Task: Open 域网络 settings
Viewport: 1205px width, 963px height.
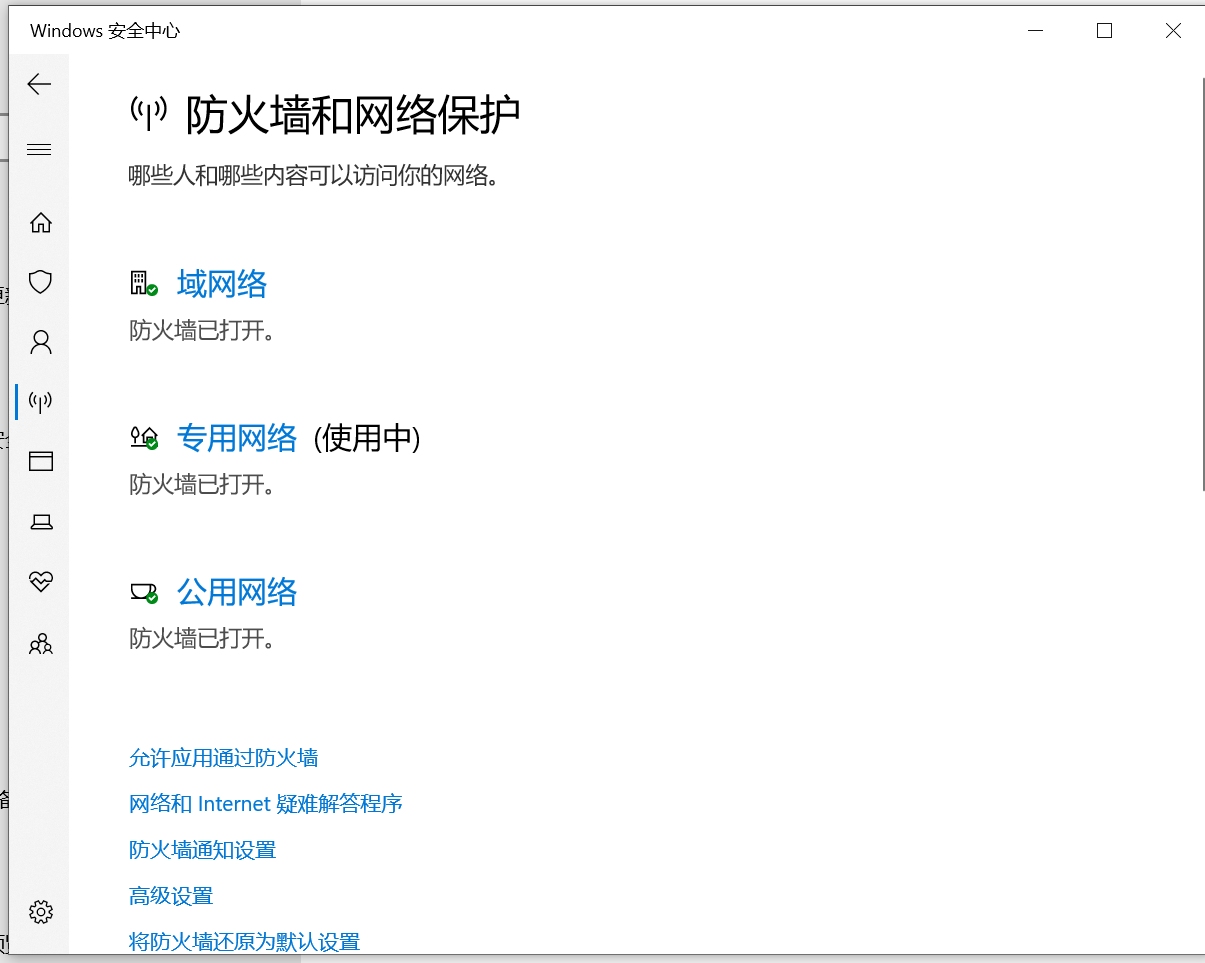Action: tap(222, 284)
